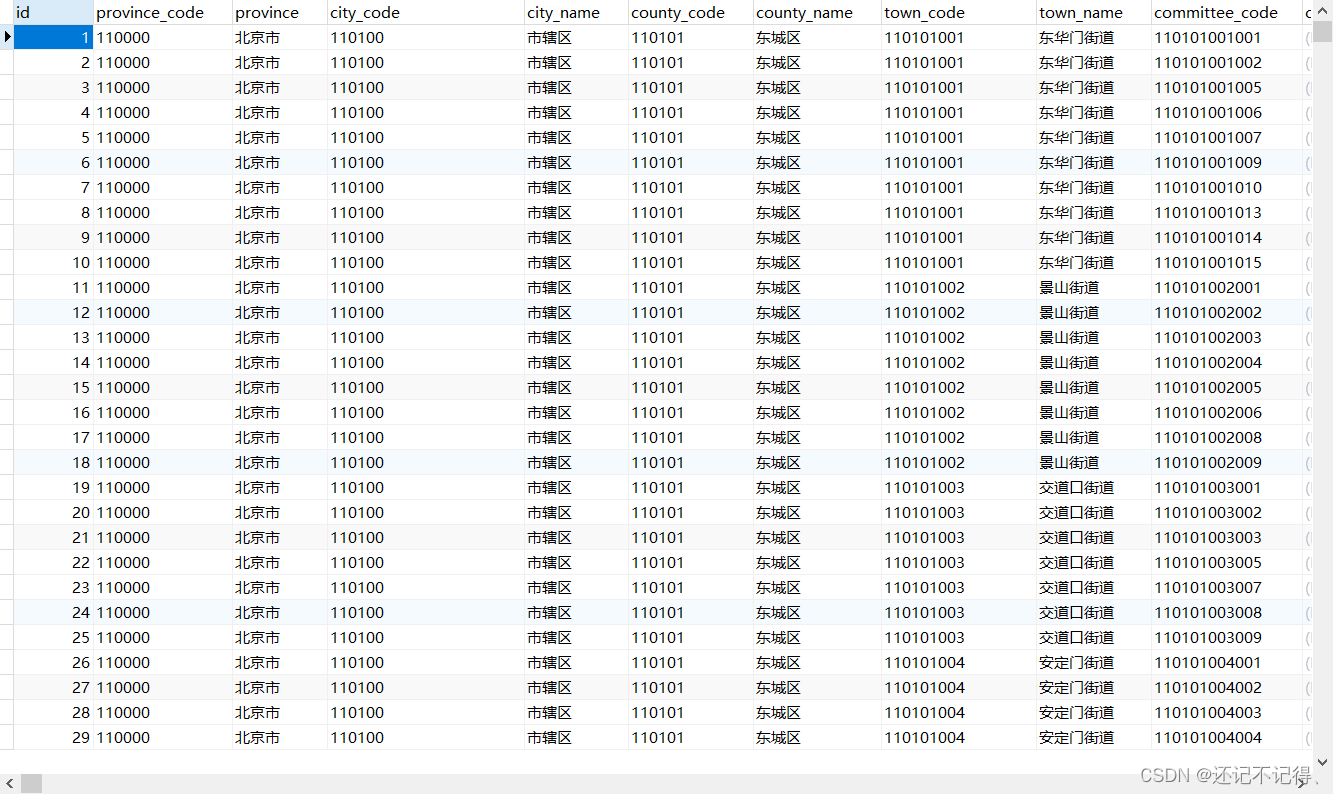
Task: Select the county_code column header
Action: 690,12
